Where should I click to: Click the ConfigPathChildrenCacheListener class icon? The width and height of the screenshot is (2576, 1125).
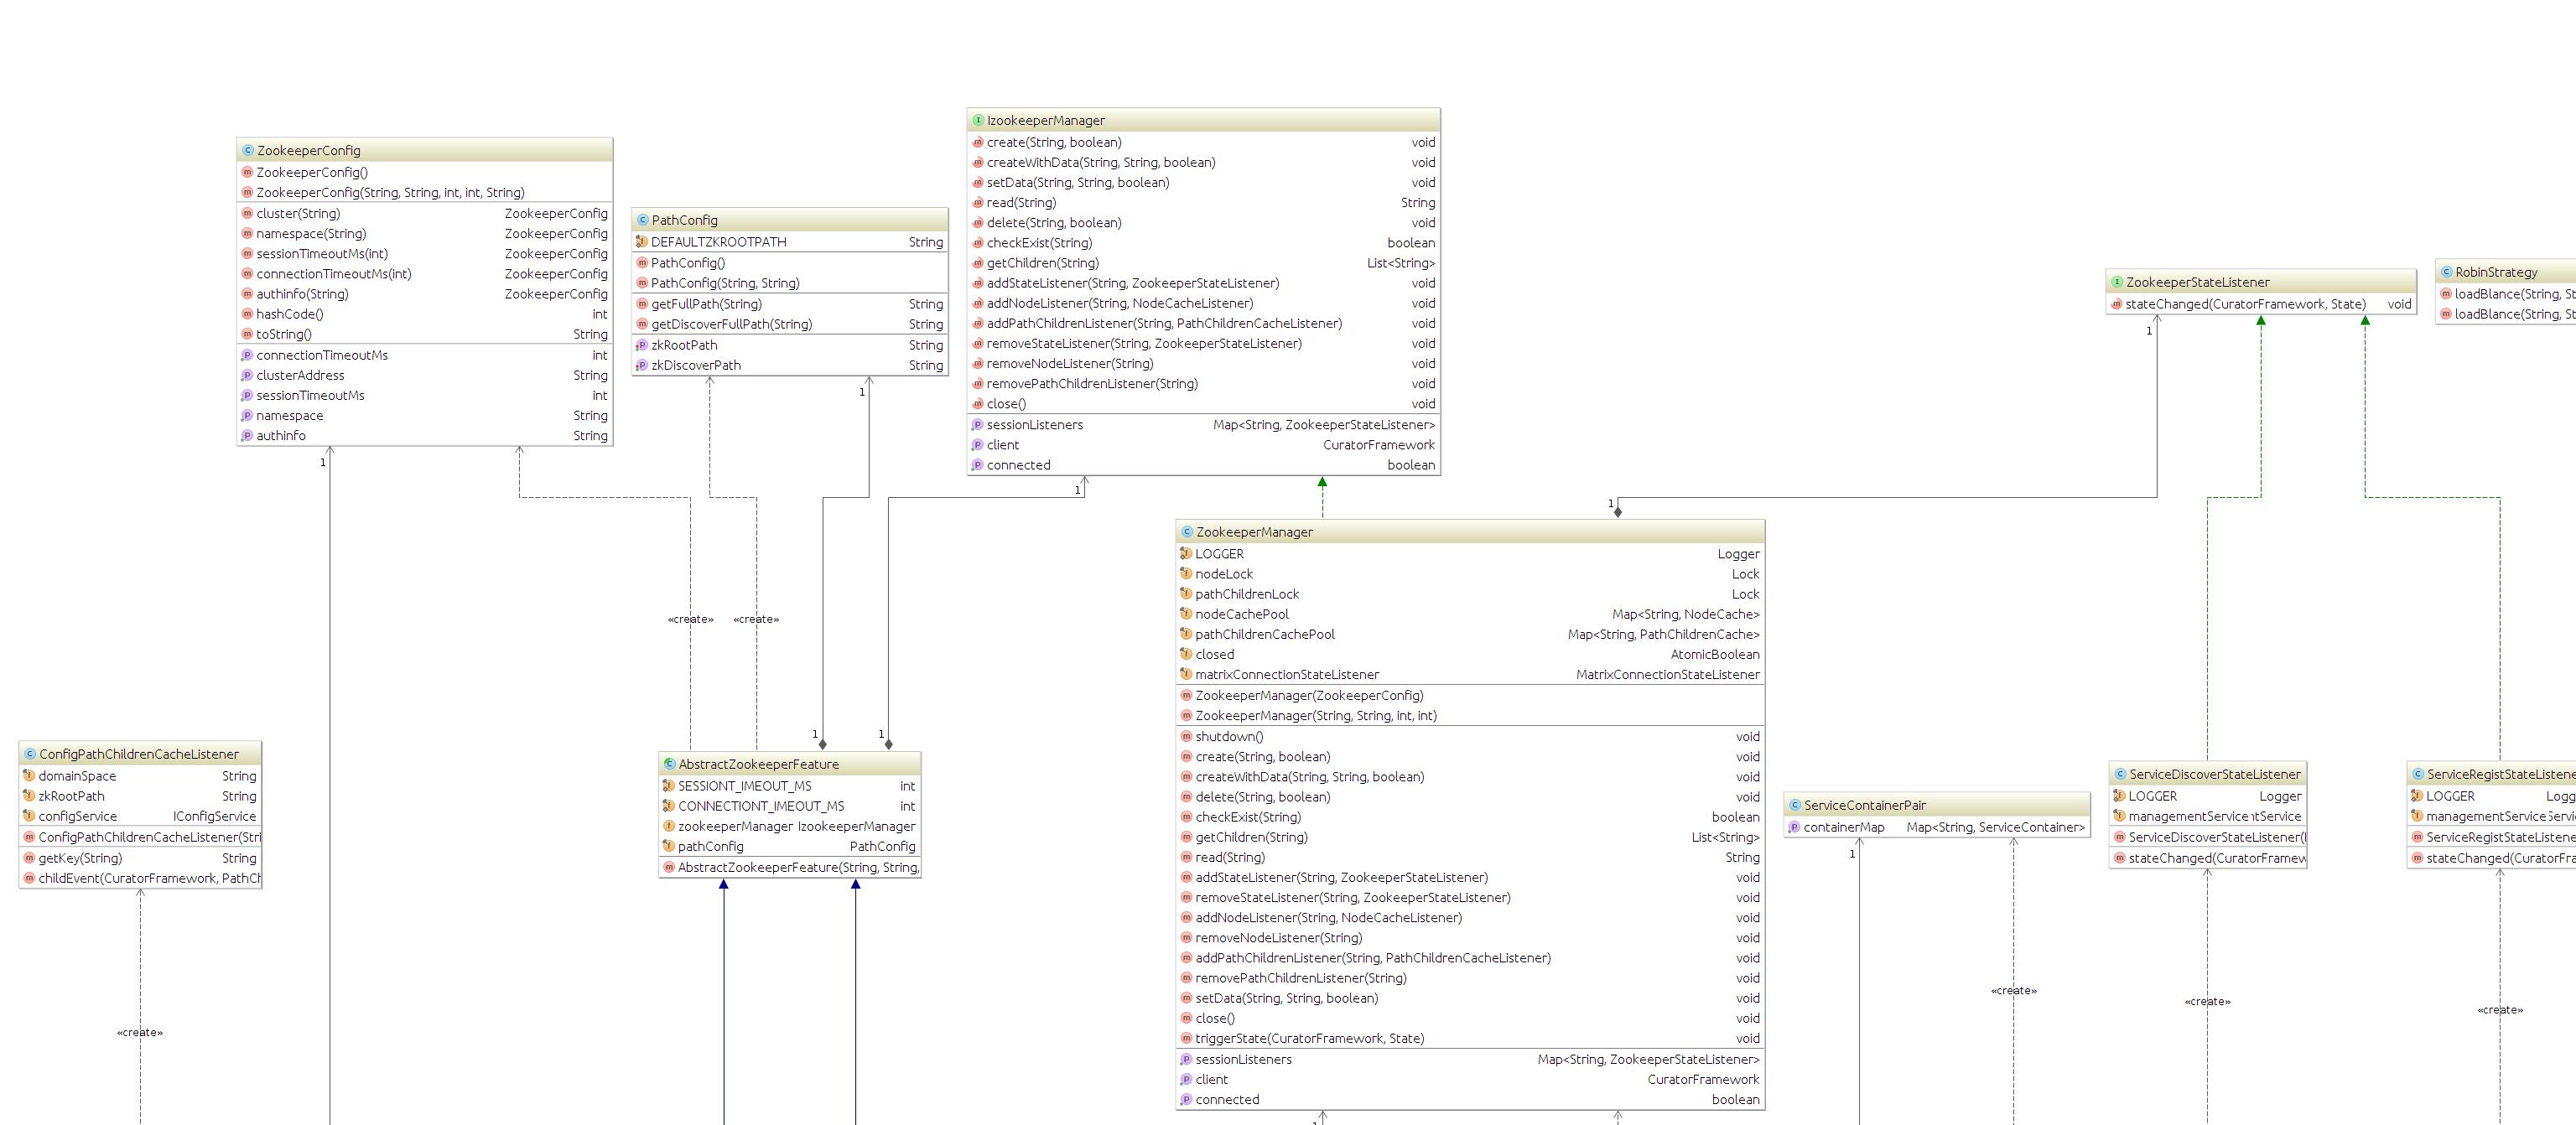pos(30,755)
